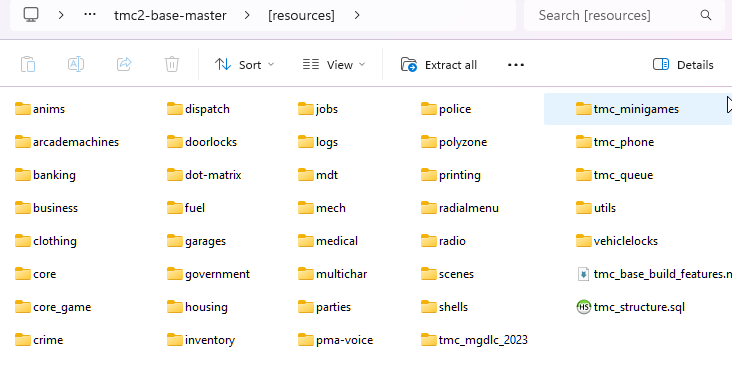Select the [resources] breadcrumb
732x377 pixels.
(x=301, y=15)
